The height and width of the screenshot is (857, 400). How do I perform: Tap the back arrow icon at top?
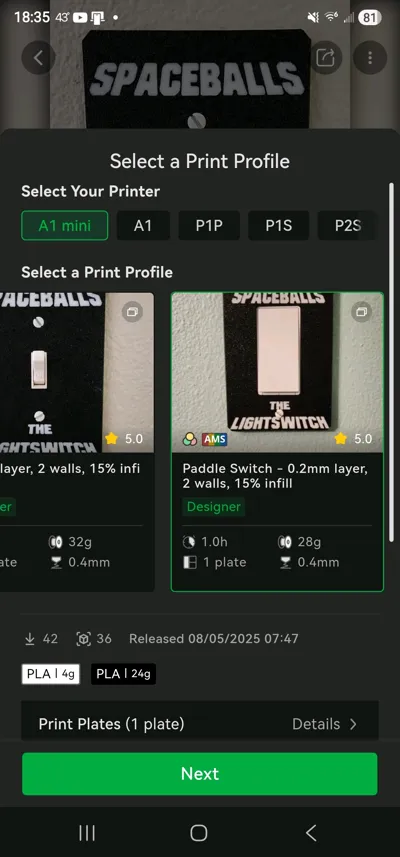38,57
